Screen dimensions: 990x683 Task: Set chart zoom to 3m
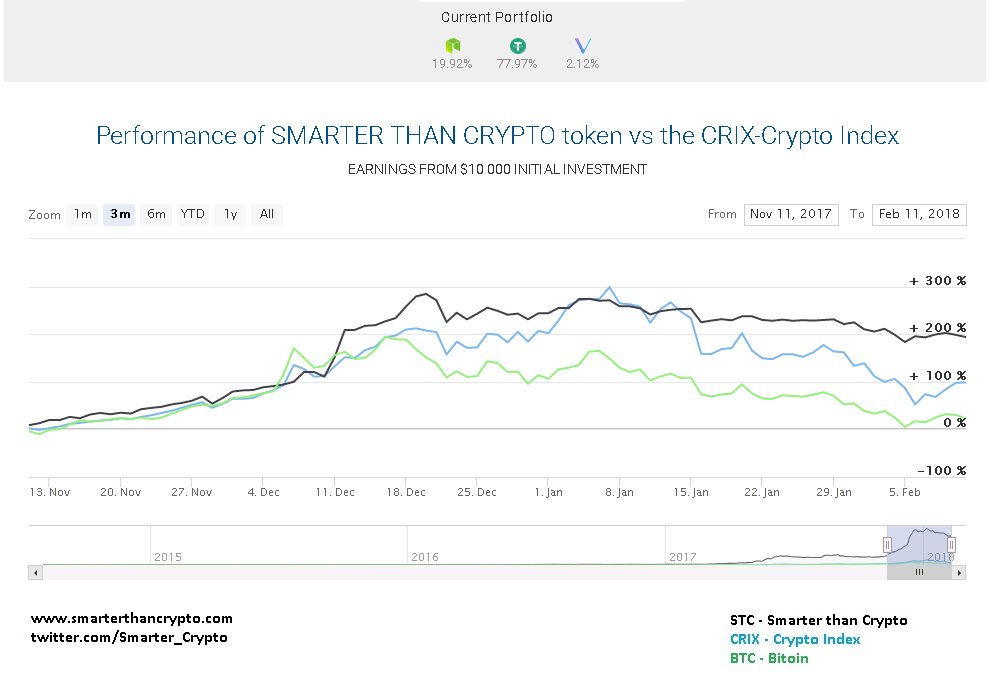pos(119,215)
